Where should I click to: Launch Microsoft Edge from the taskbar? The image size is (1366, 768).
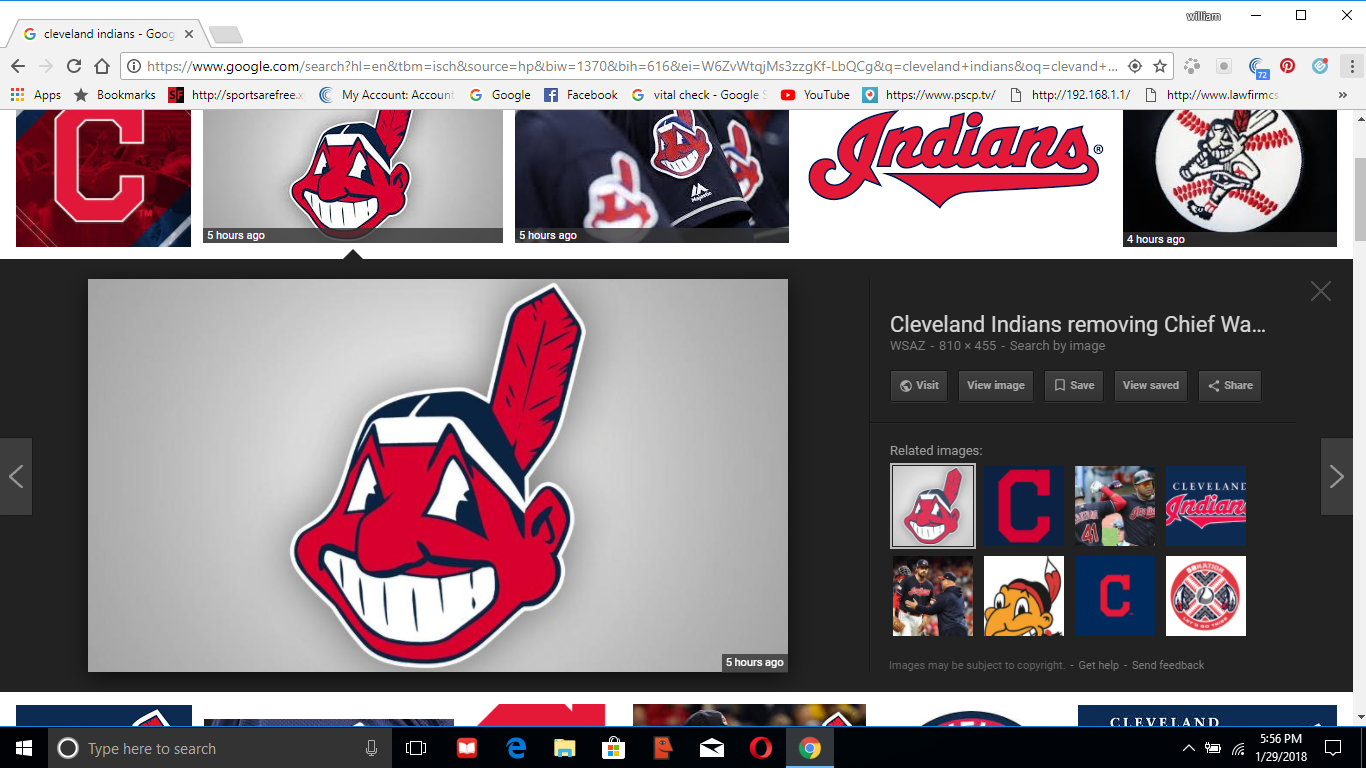[516, 748]
